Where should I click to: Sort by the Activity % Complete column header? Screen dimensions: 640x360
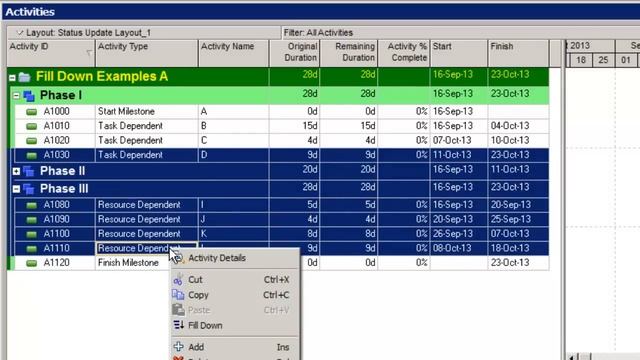pos(404,53)
